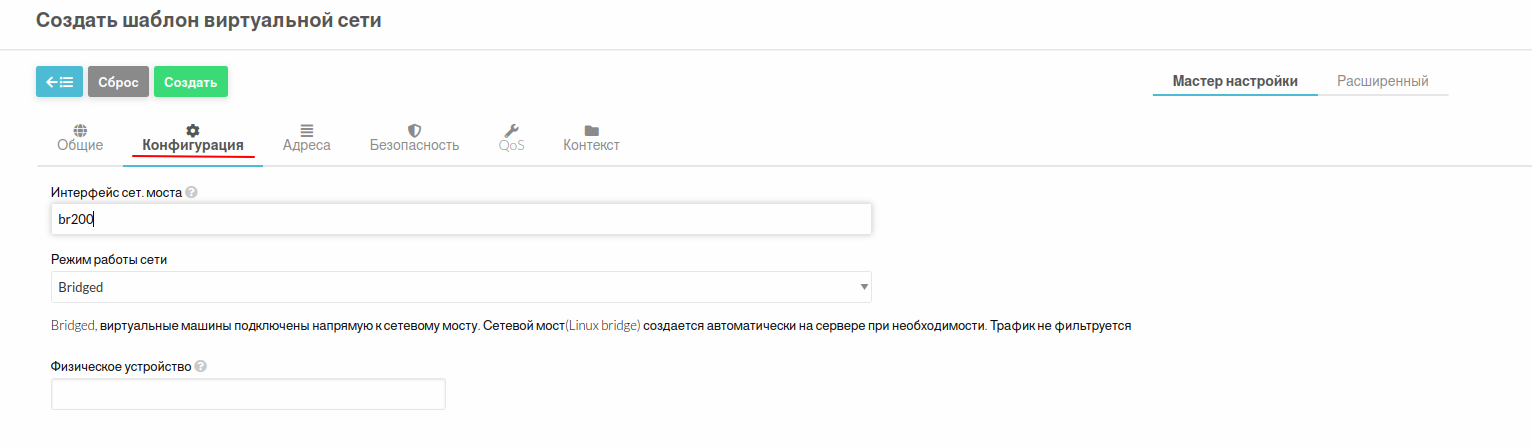Click help icon beside Интерфейс сет. моста
Screen dimensions: 1532x446
tap(191, 193)
